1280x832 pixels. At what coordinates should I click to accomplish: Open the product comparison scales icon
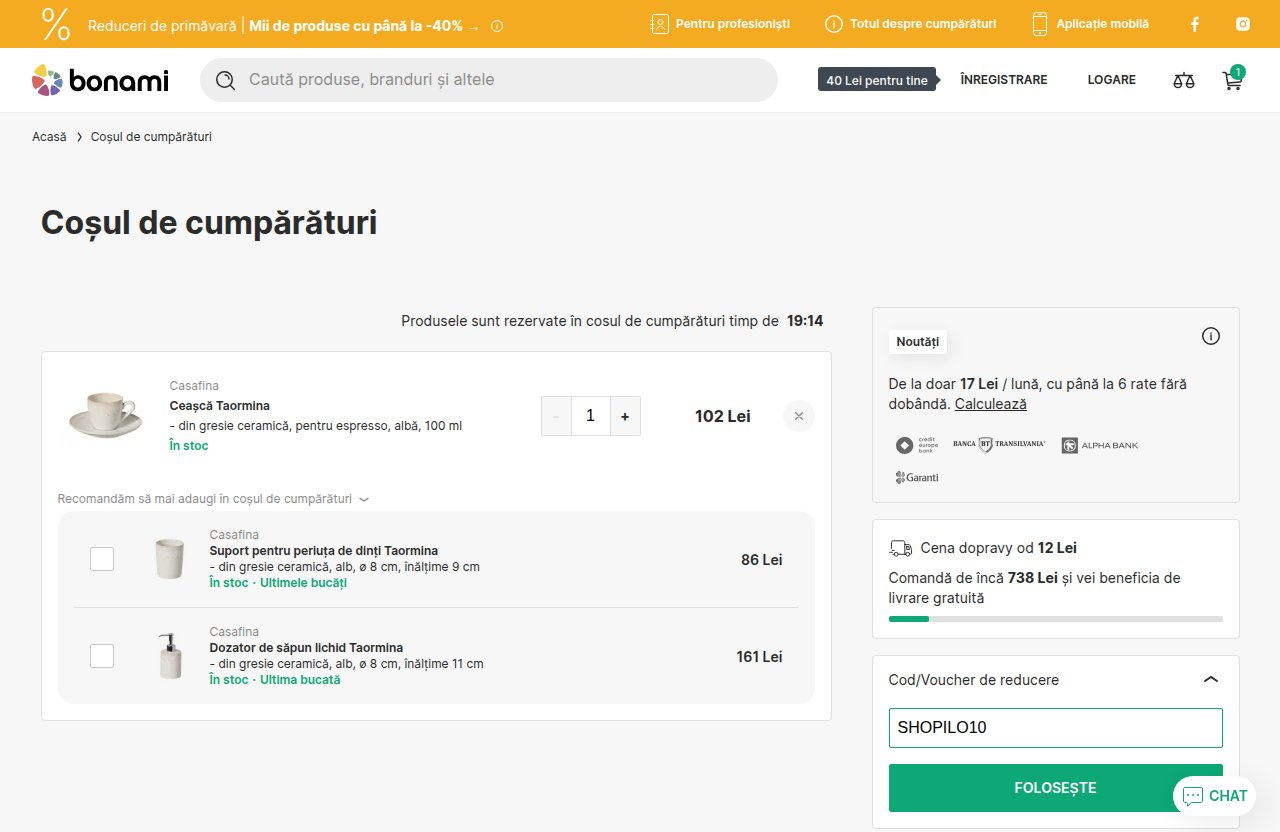[1184, 80]
